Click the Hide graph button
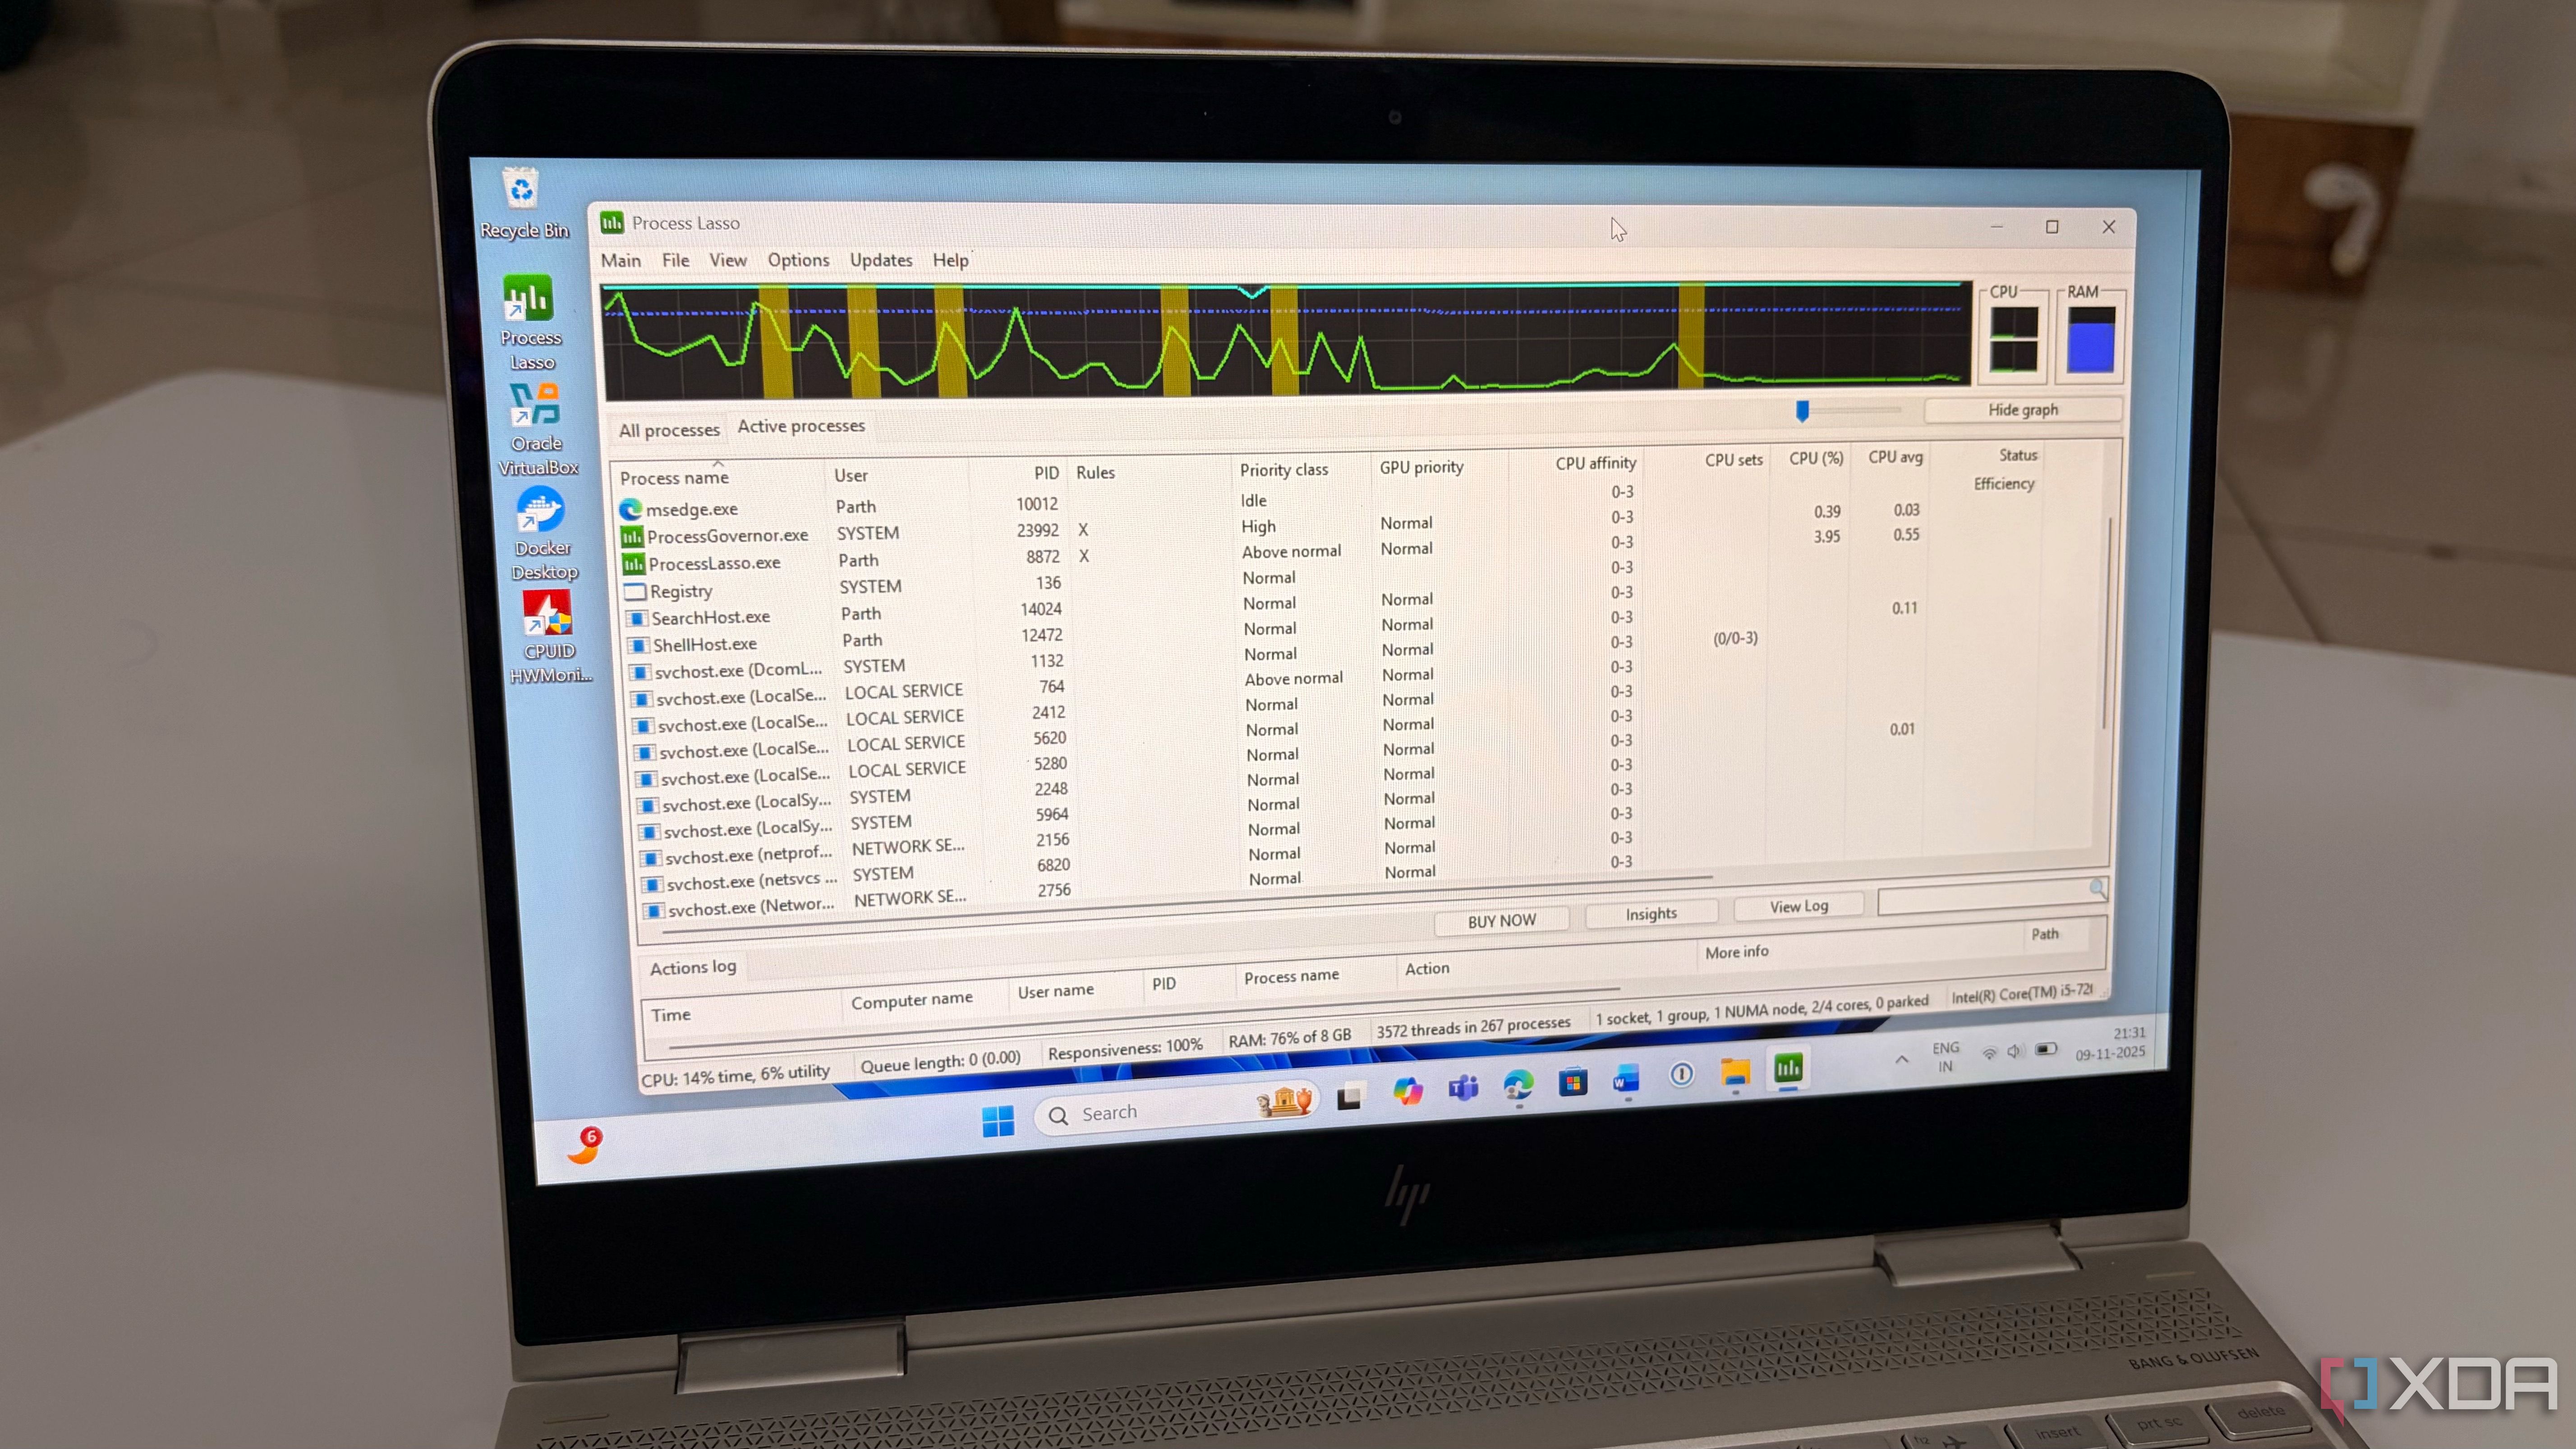Viewport: 2576px width, 1449px height. 2022,410
